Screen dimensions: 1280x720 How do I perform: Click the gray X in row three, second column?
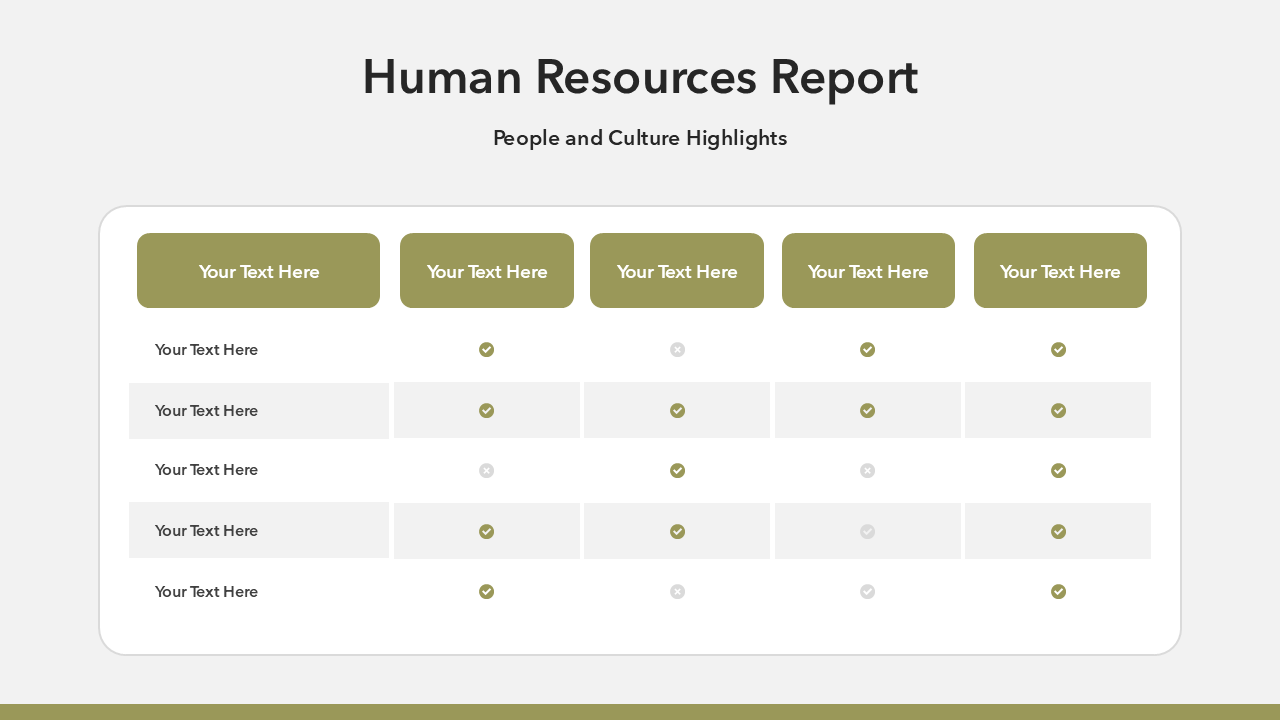point(486,470)
